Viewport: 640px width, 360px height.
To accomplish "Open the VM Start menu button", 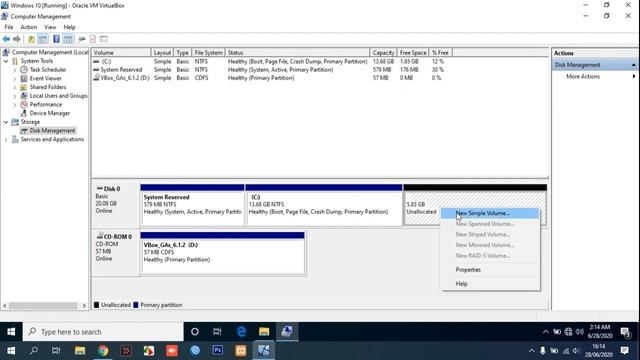I will 11,331.
